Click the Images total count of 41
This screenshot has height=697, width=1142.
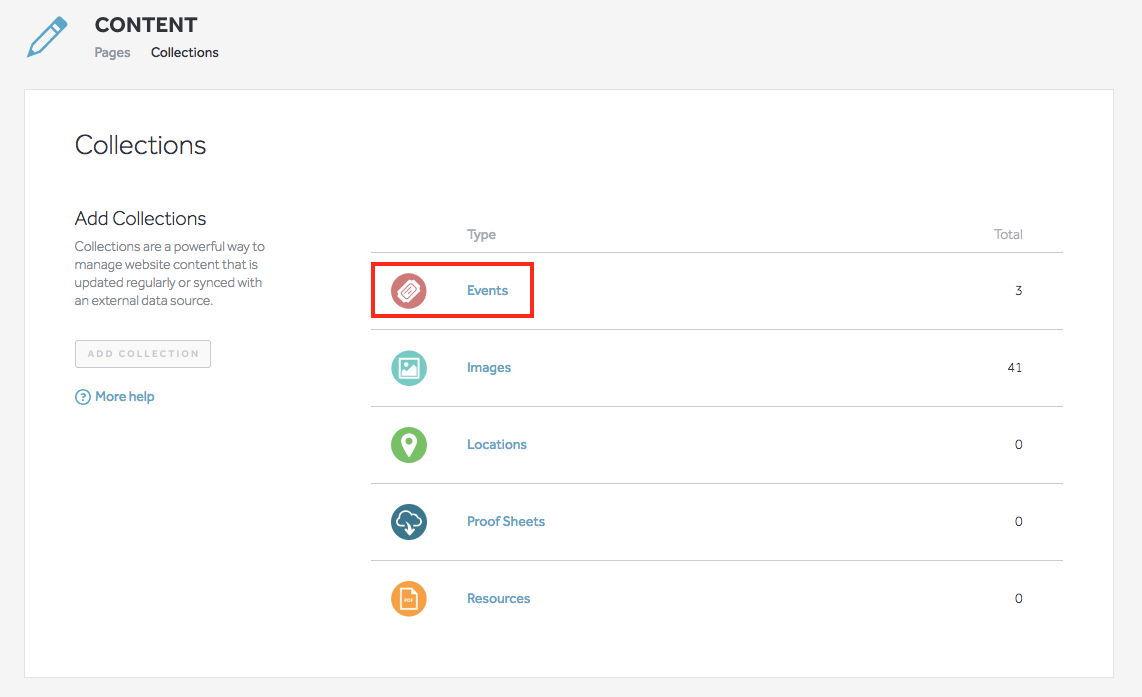pos(1014,368)
